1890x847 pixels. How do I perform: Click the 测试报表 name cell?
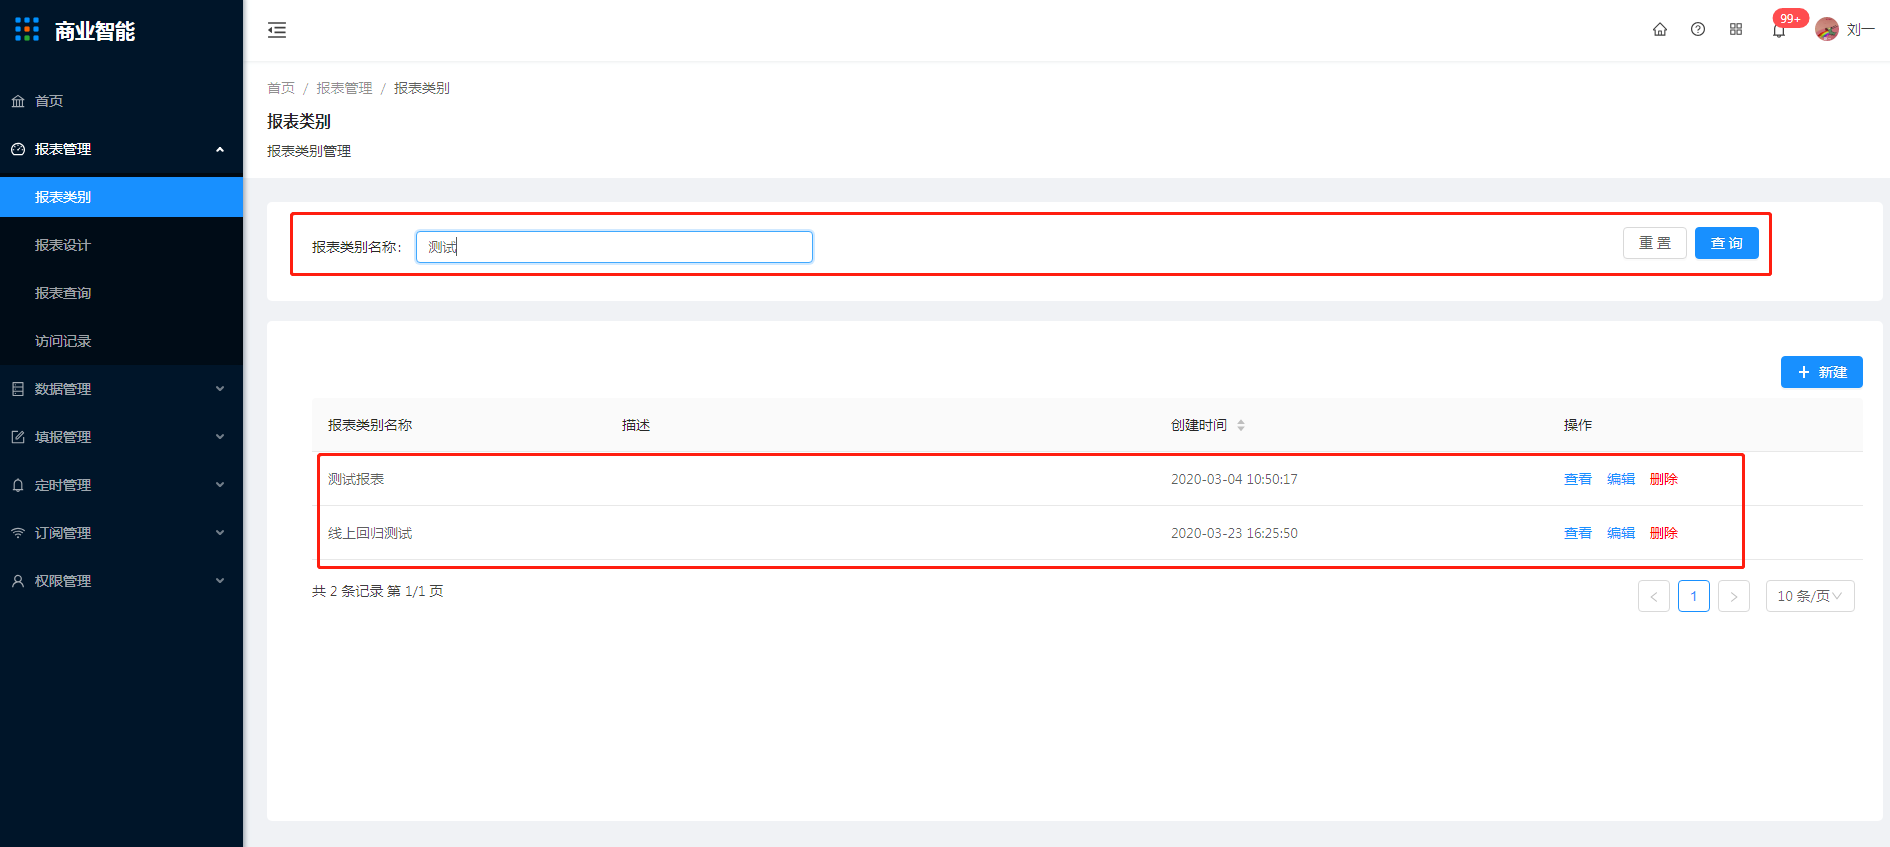pos(356,479)
